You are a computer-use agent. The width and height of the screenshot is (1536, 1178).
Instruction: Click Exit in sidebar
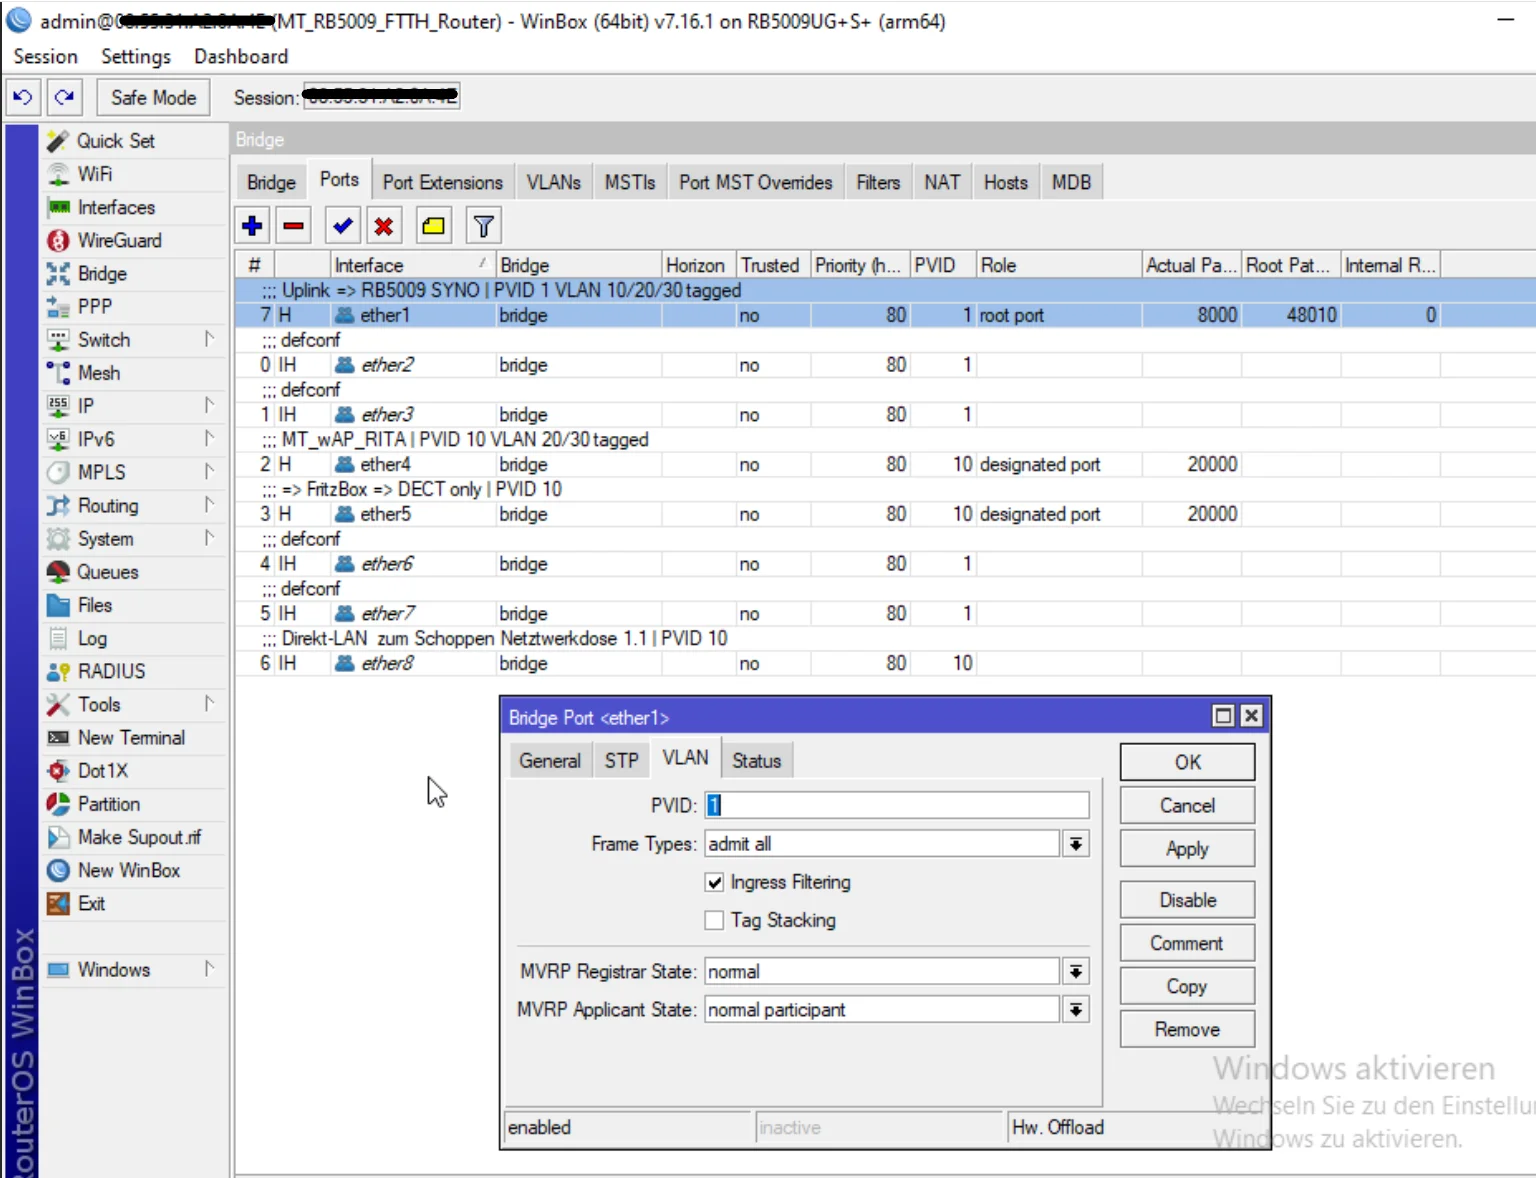(91, 903)
